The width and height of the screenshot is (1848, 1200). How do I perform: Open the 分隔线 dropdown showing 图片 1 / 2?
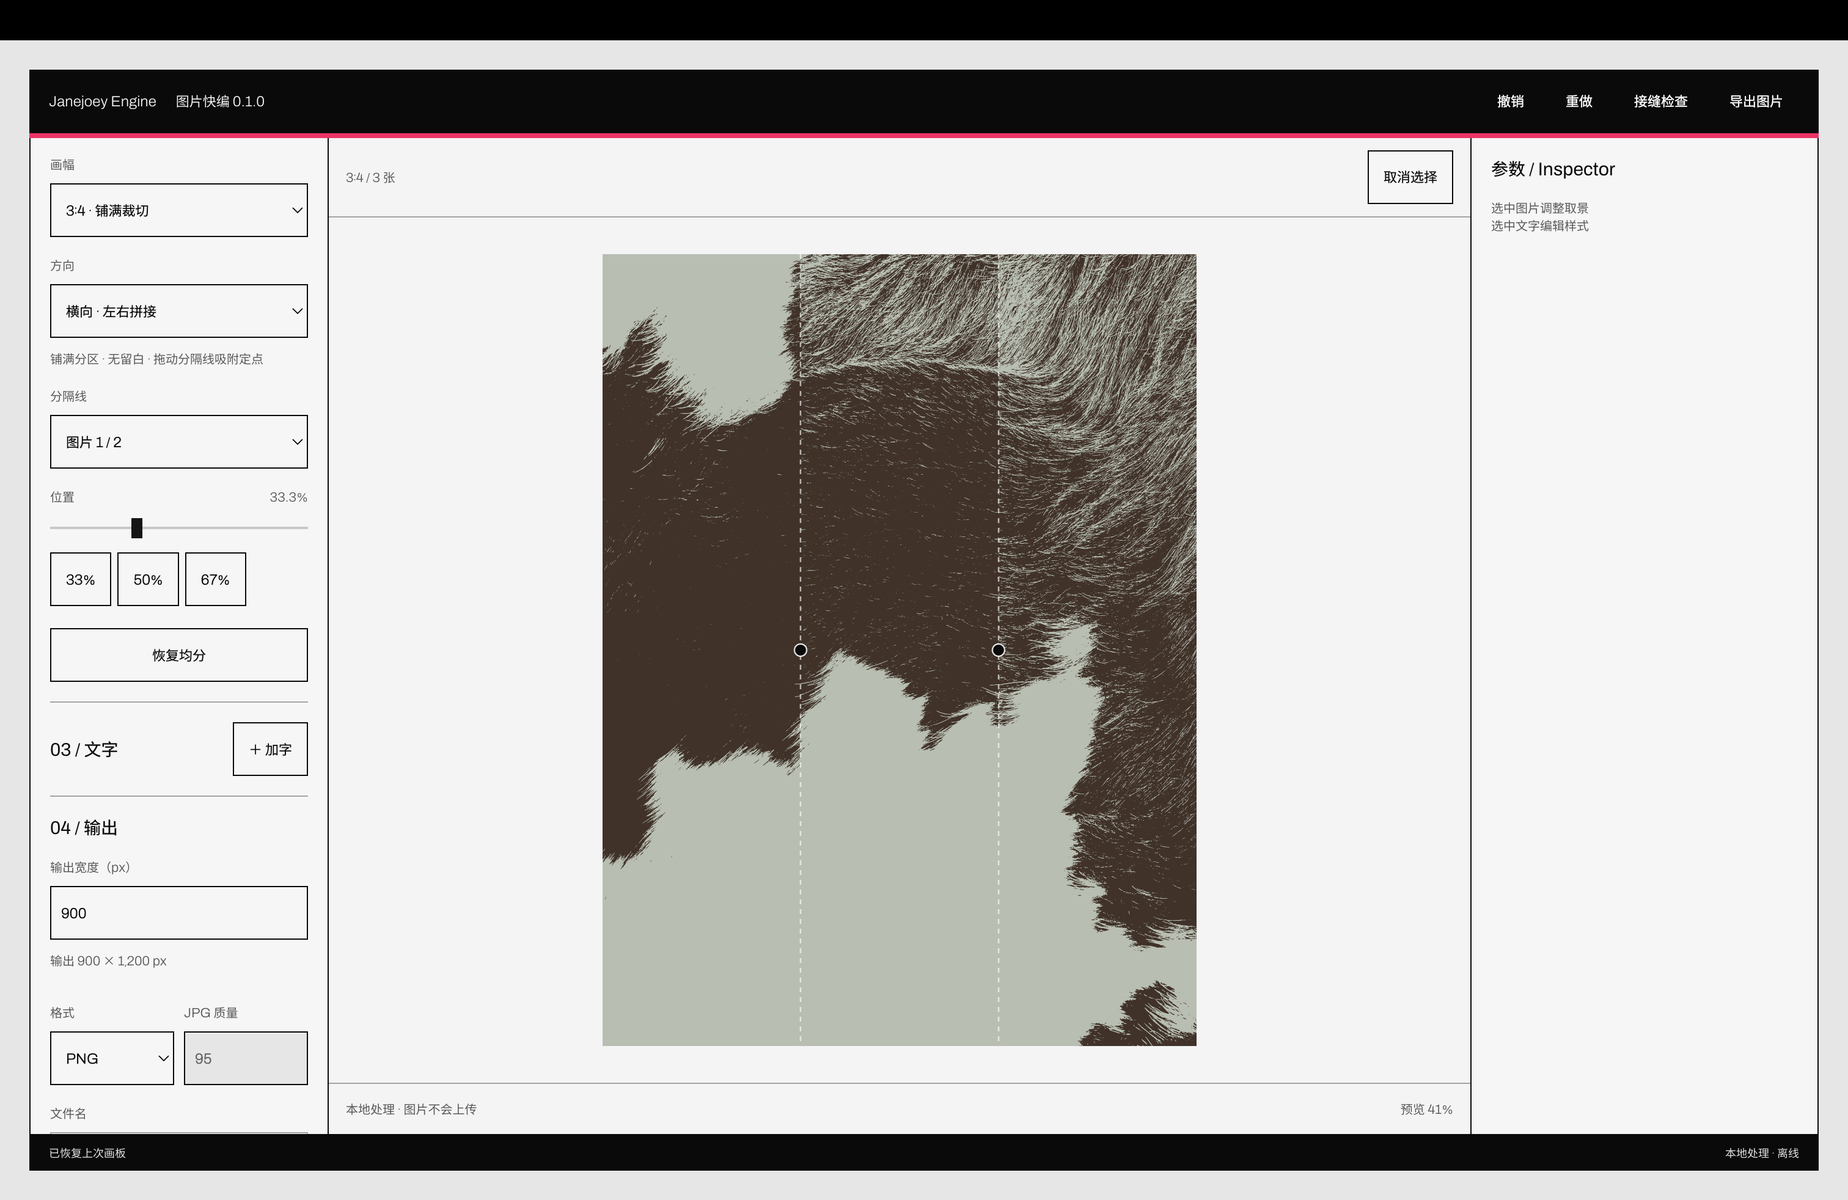click(179, 442)
